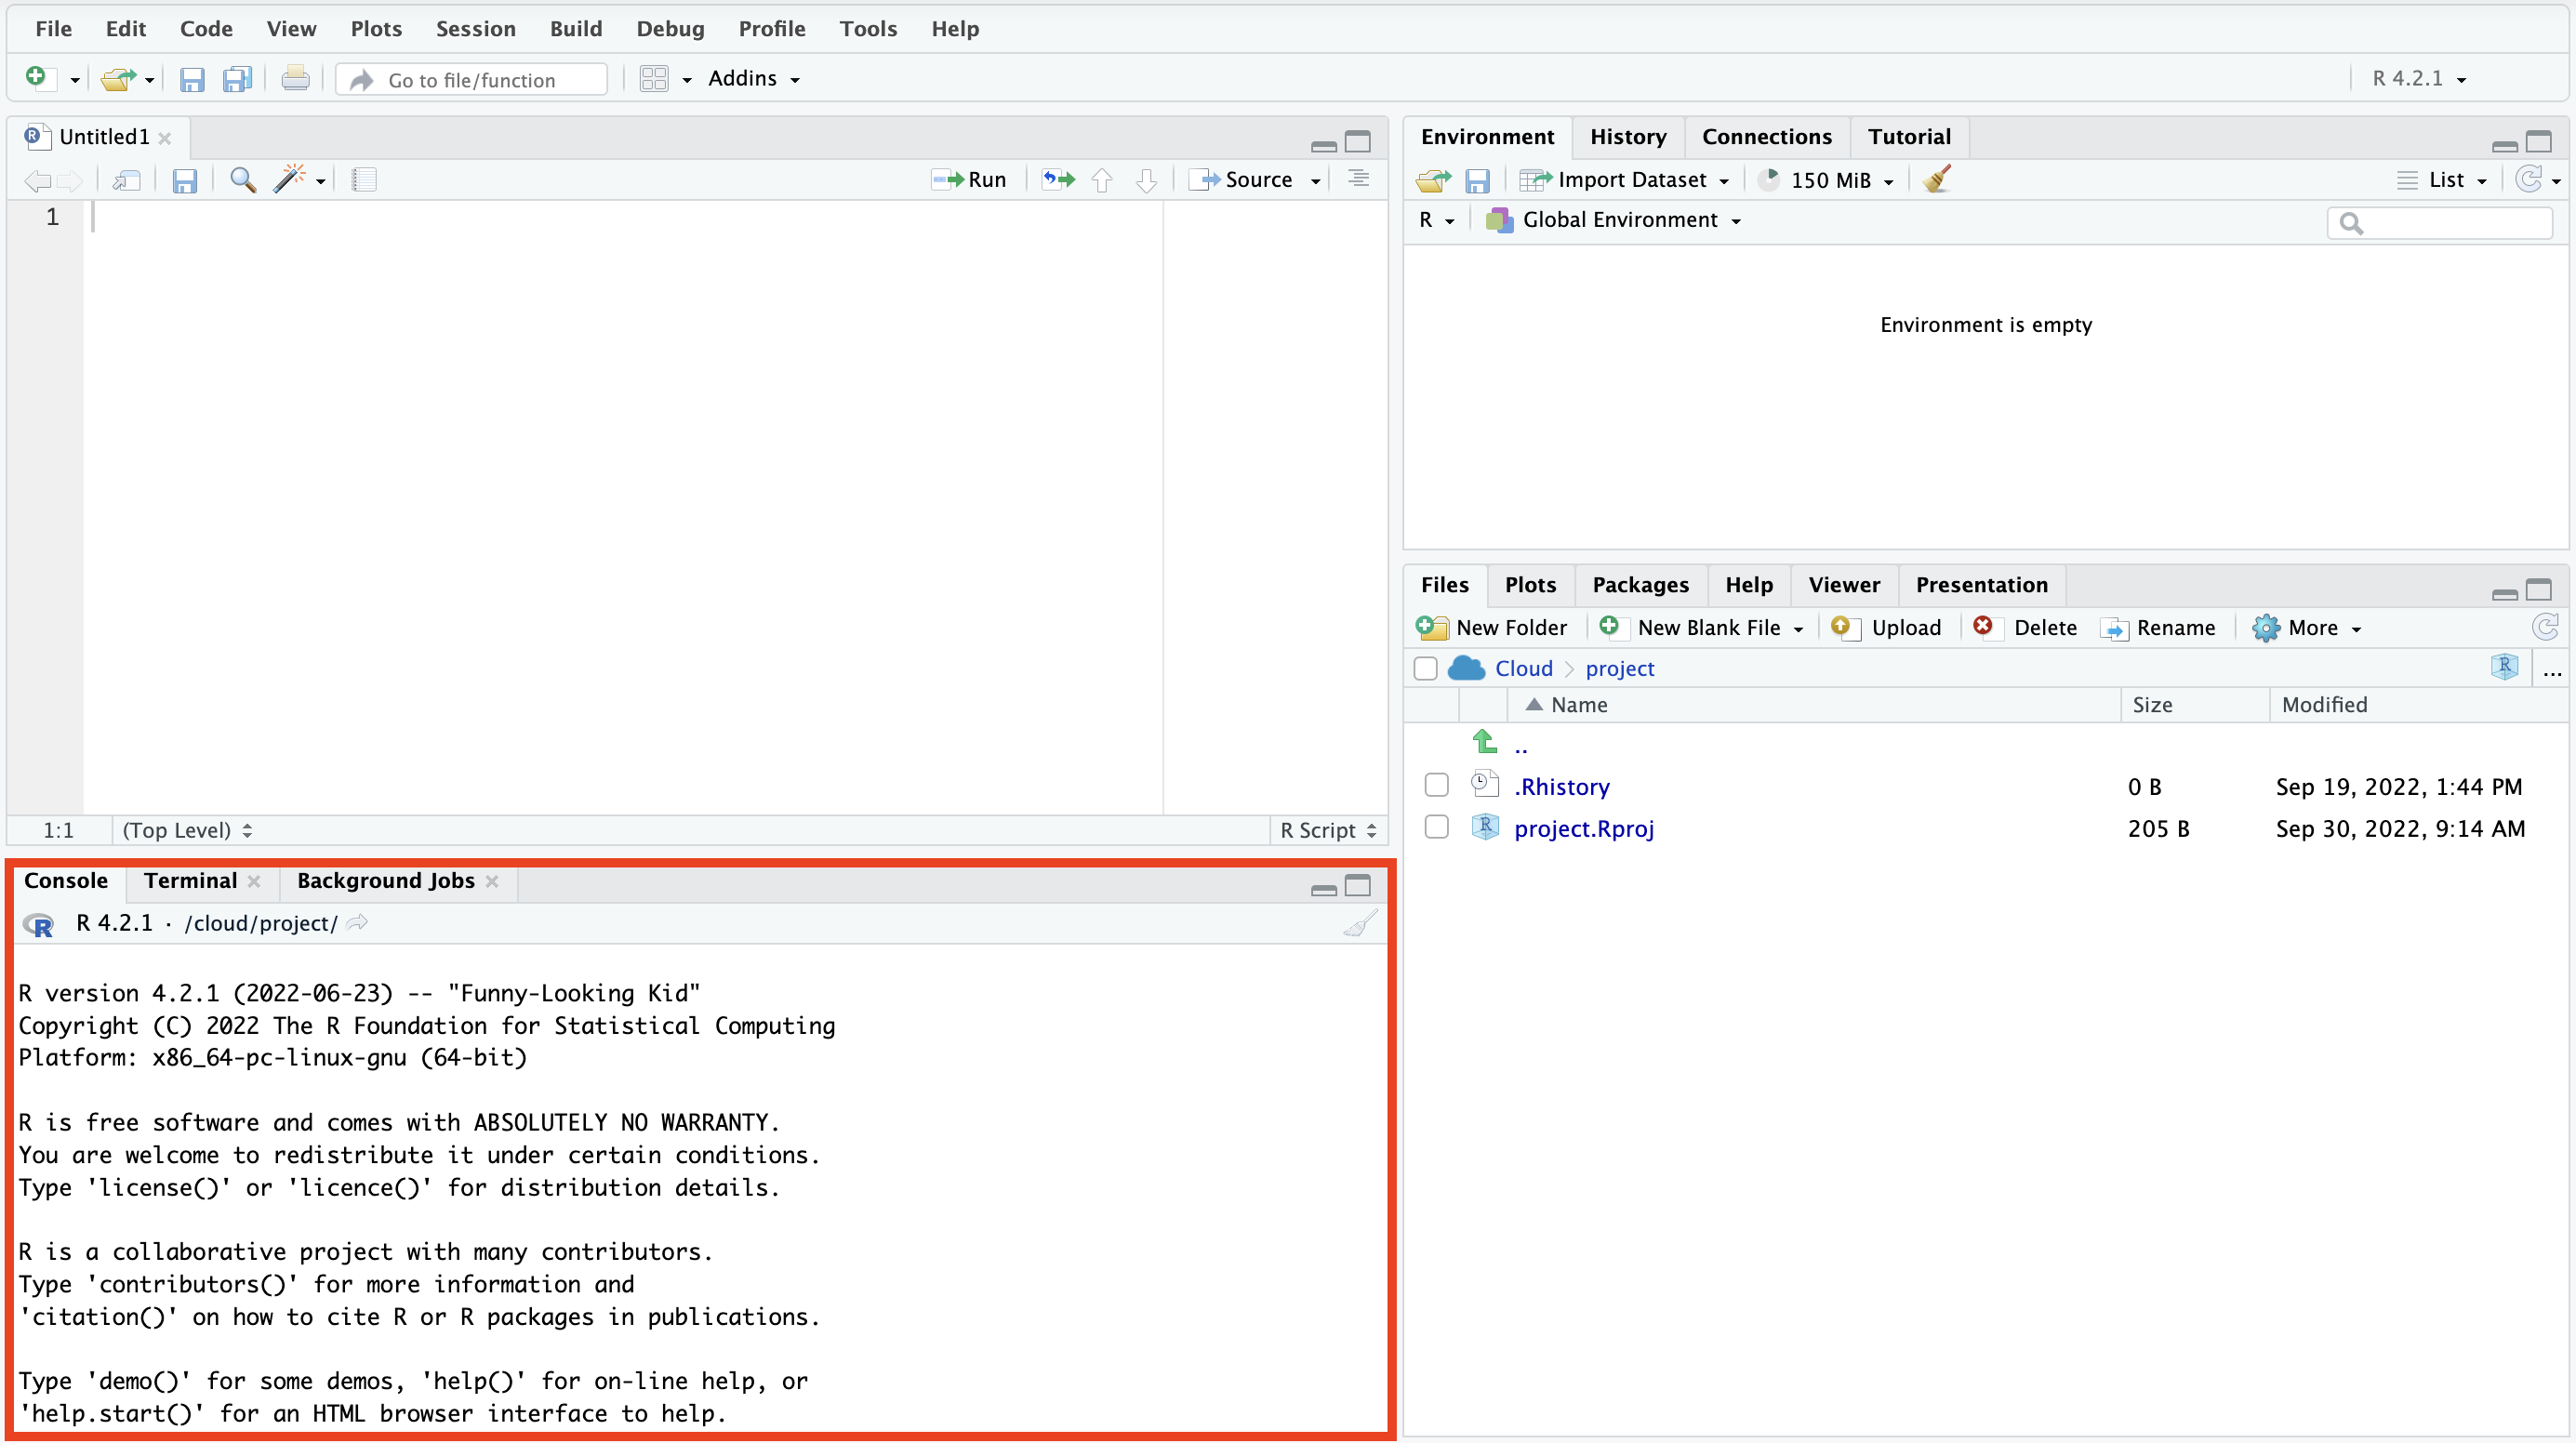Navigate to Cloud via the breadcrumb link
Image resolution: width=2576 pixels, height=1443 pixels.
(x=1522, y=668)
